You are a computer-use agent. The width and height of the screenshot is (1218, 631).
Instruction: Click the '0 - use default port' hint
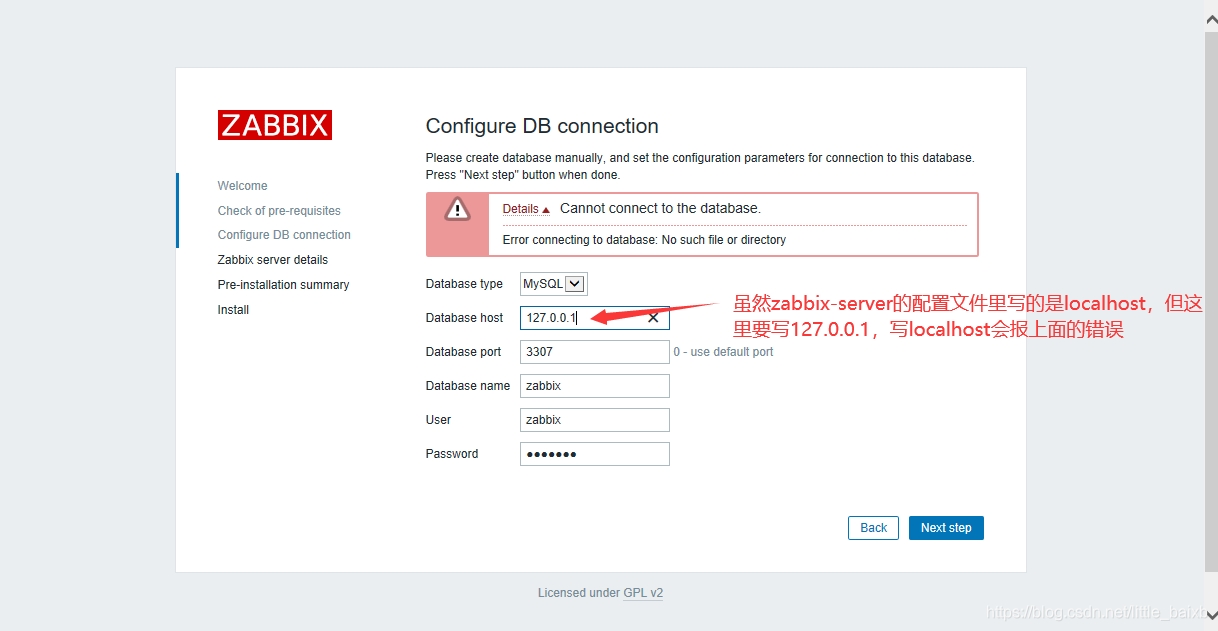click(723, 352)
